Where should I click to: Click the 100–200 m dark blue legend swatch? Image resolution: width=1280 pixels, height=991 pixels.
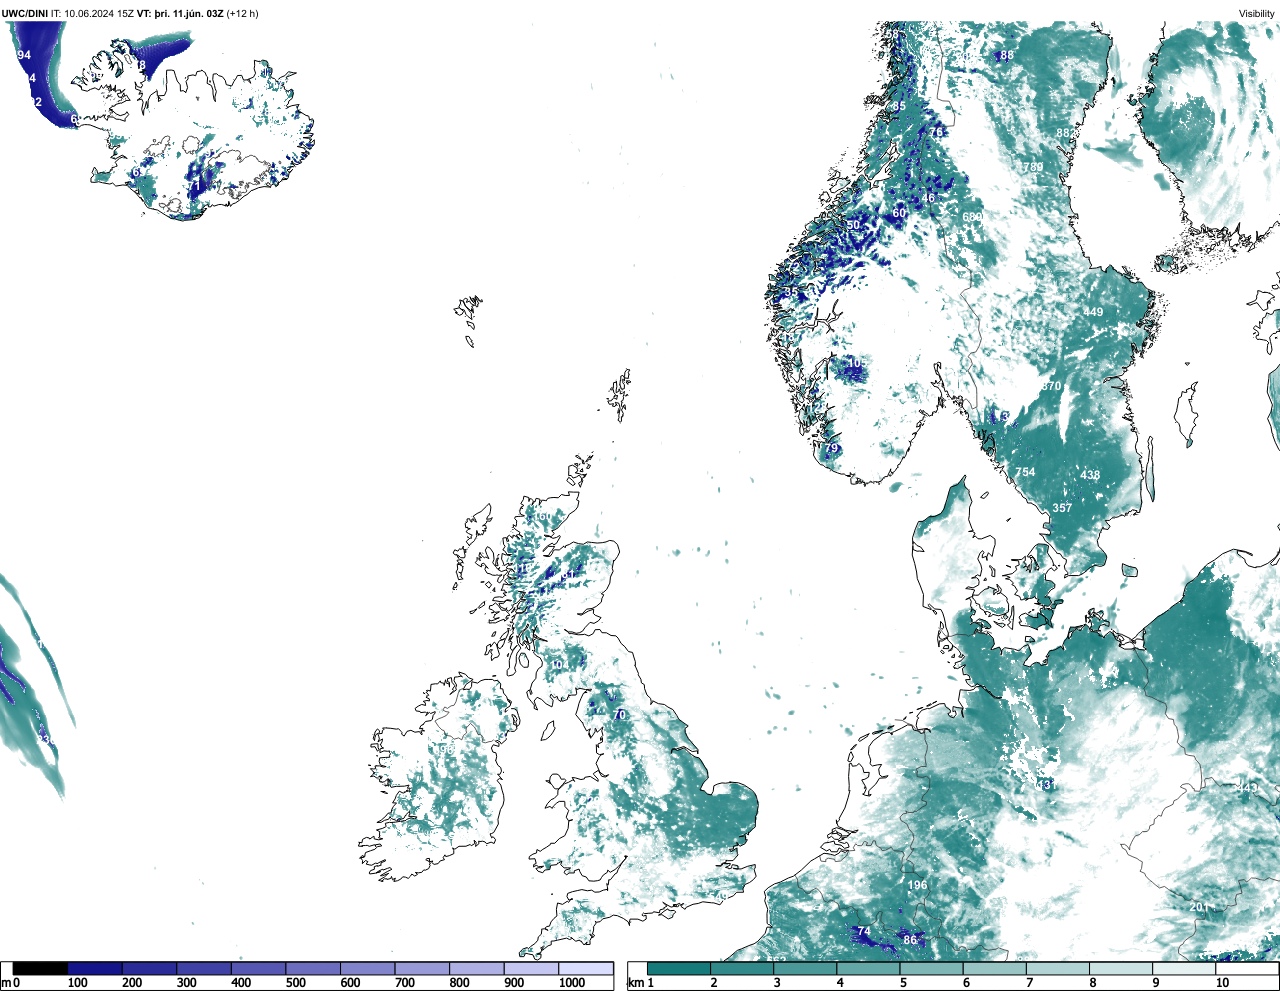[x=95, y=968]
